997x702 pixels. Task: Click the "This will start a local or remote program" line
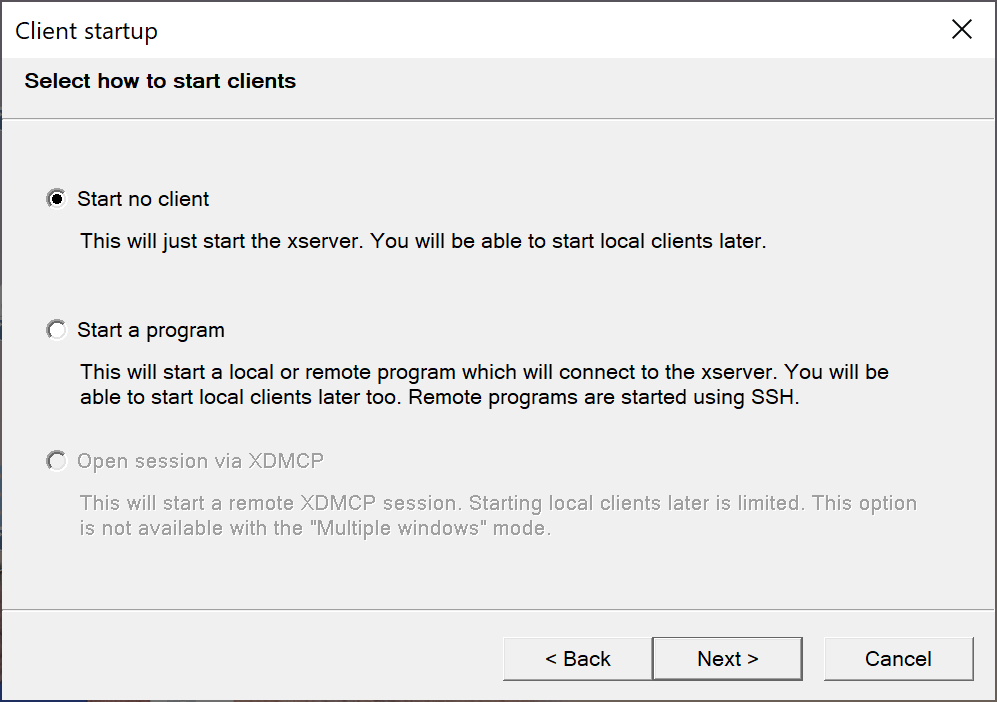tap(430, 372)
